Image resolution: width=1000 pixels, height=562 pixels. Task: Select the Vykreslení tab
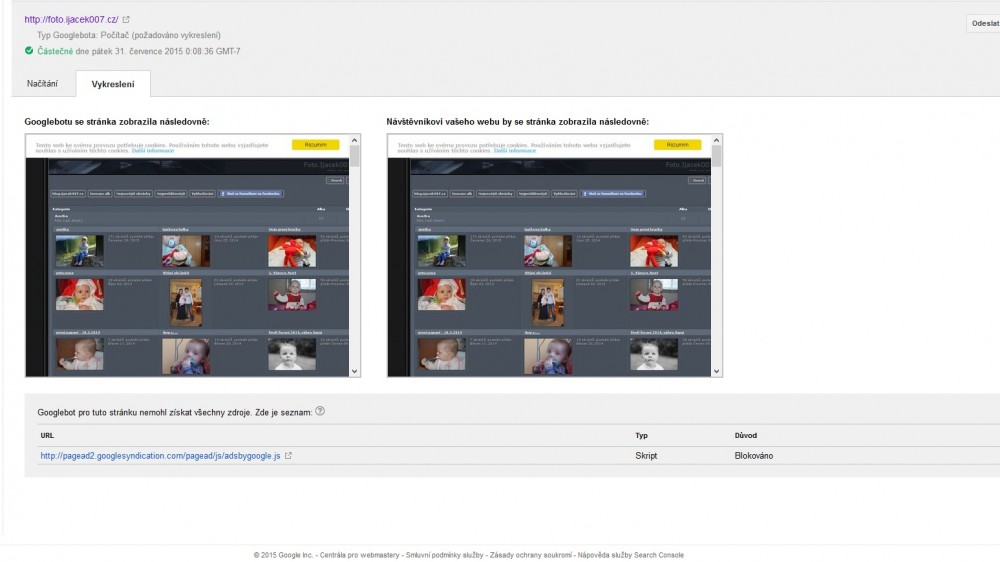113,85
